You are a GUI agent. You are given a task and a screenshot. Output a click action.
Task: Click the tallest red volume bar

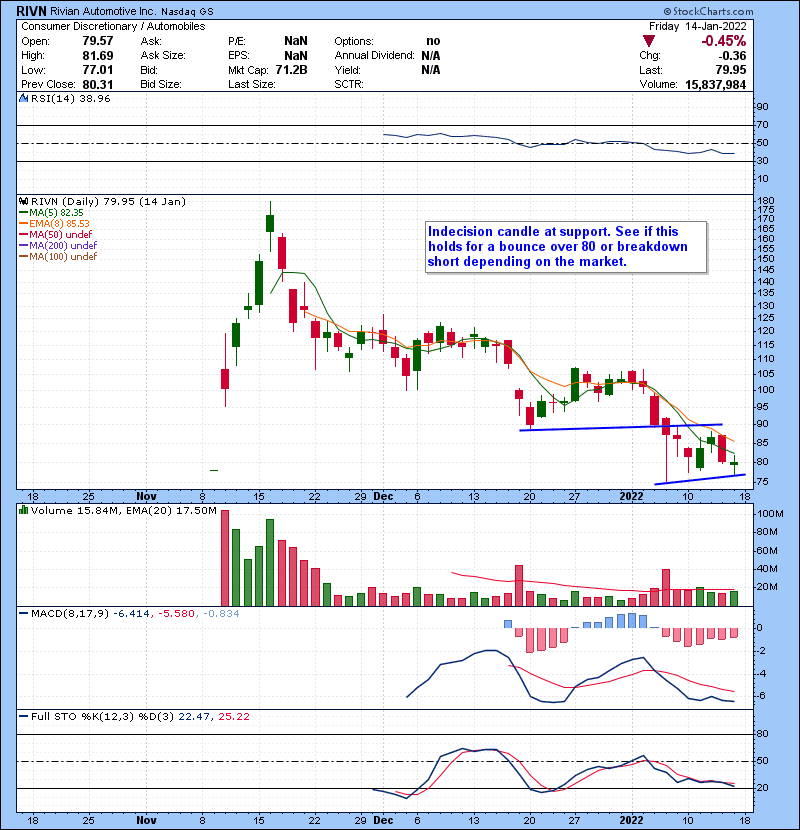pos(225,558)
